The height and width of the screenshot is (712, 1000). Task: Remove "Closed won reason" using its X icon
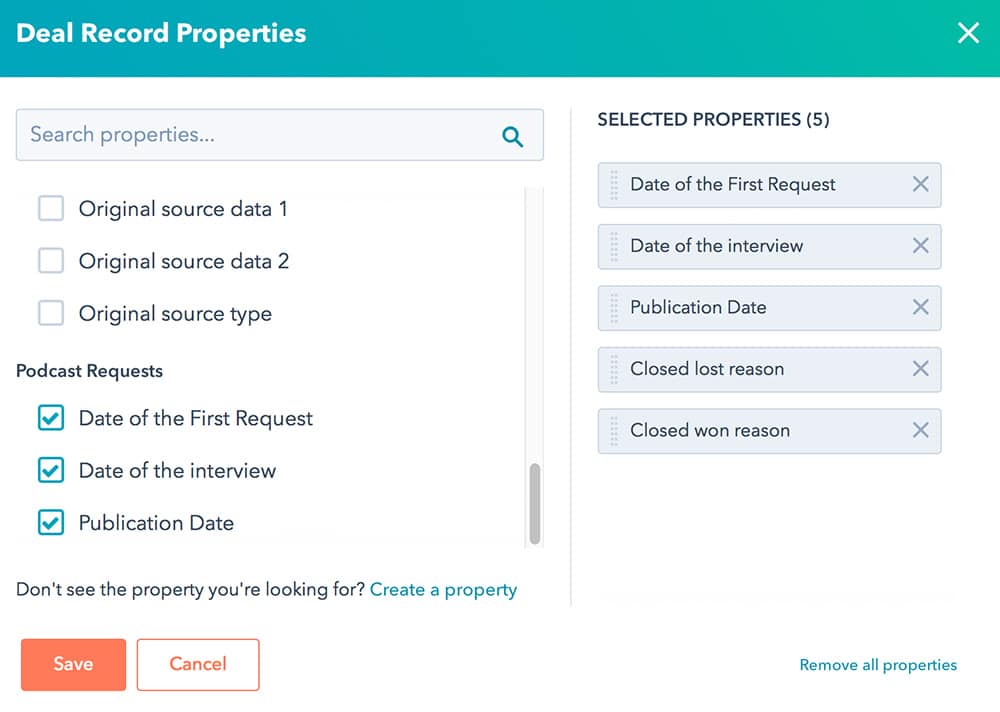tap(921, 431)
